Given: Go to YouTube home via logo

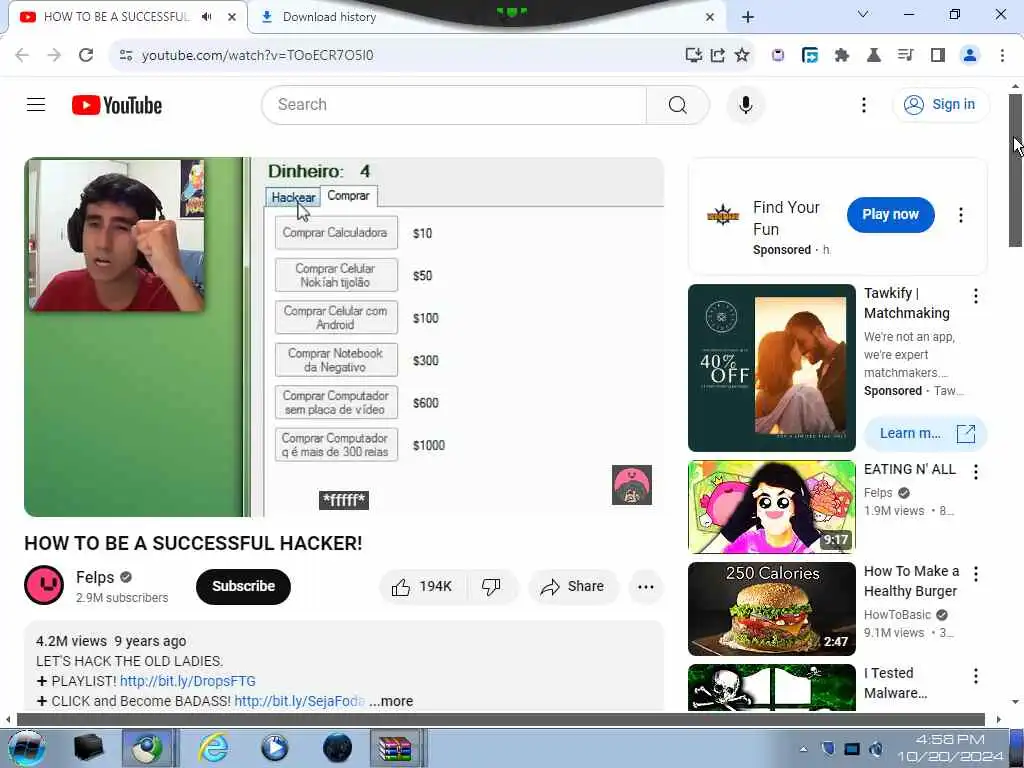Looking at the screenshot, I should click(x=117, y=105).
